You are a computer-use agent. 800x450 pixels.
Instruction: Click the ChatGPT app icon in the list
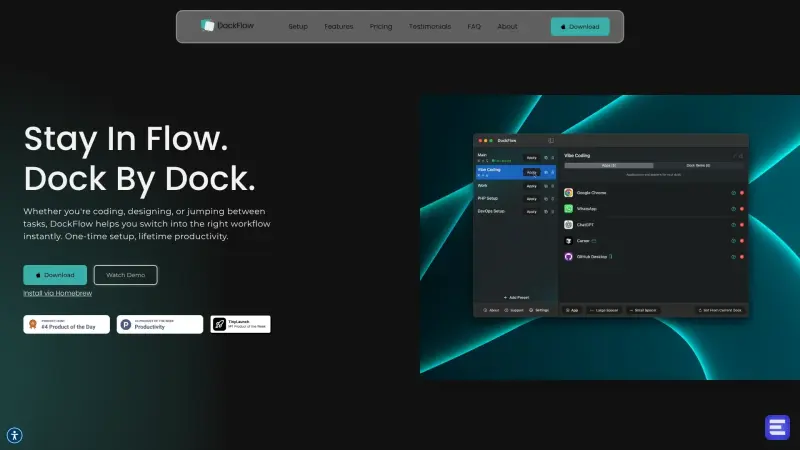pyautogui.click(x=568, y=225)
